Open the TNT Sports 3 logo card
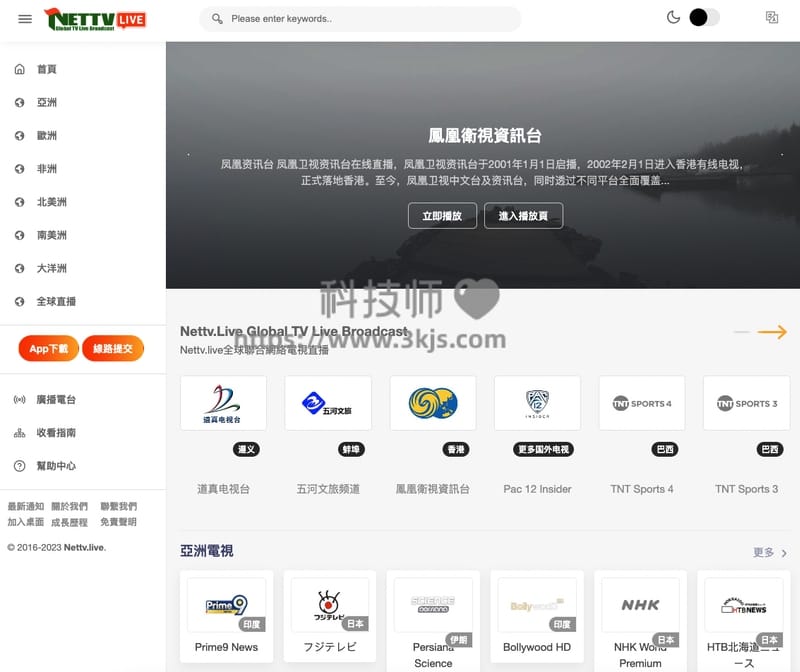This screenshot has width=800, height=672. click(746, 403)
